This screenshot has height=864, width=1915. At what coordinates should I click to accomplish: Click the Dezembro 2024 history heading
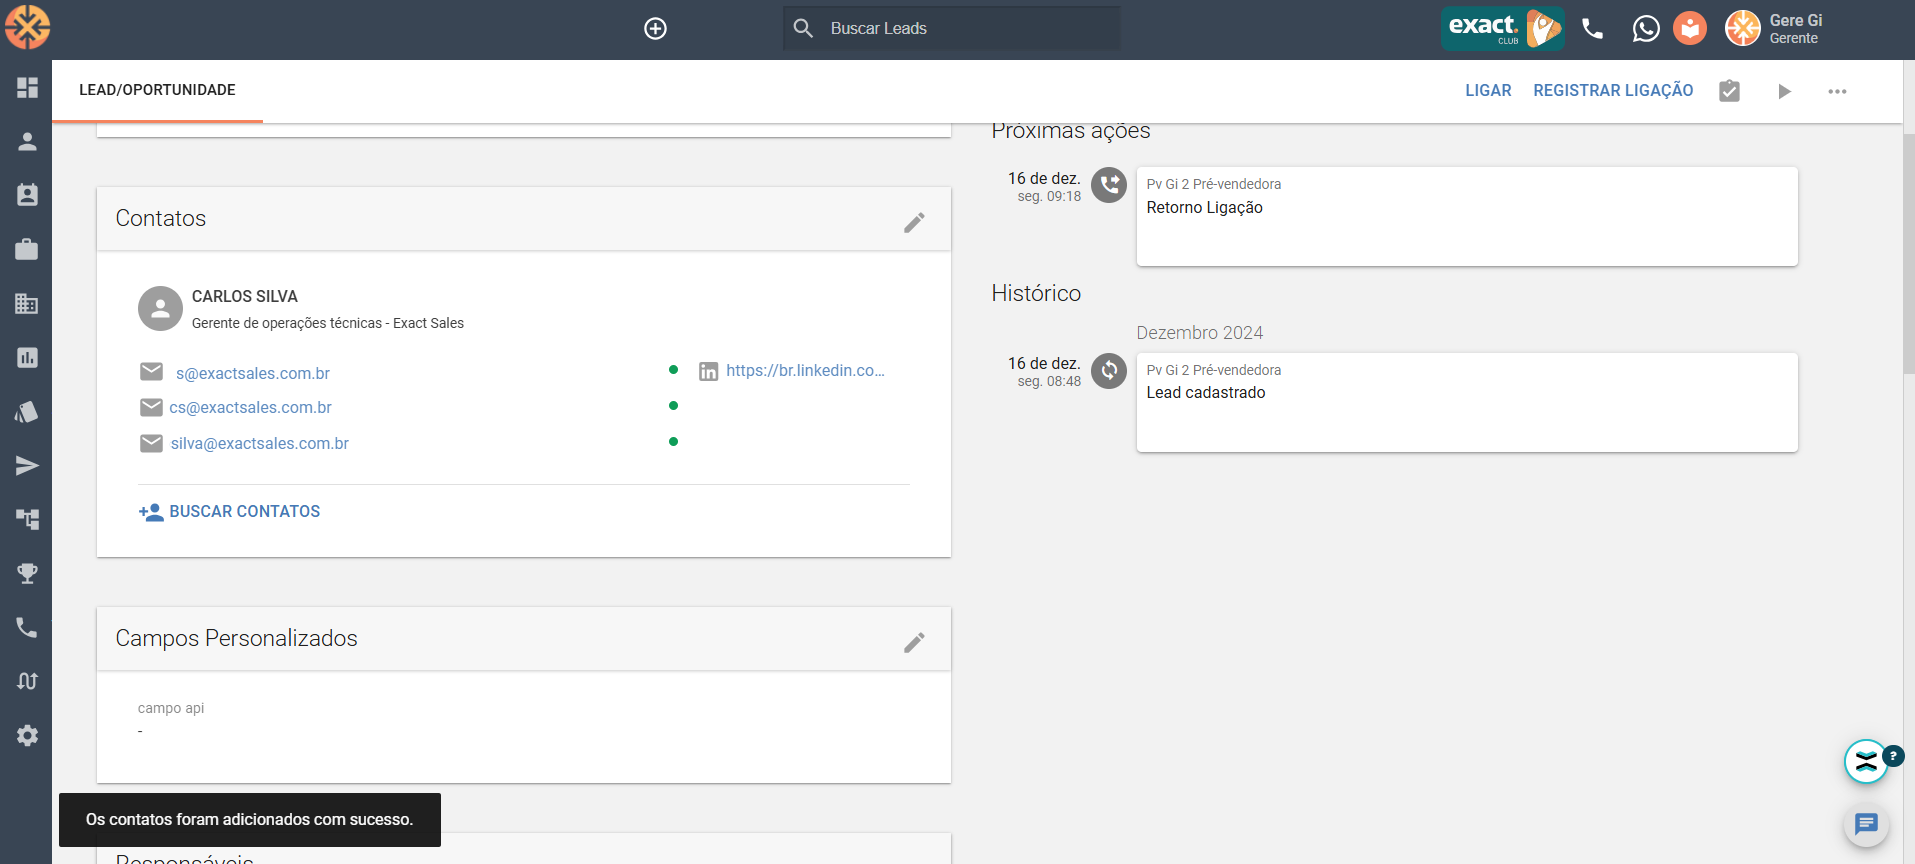point(1199,333)
